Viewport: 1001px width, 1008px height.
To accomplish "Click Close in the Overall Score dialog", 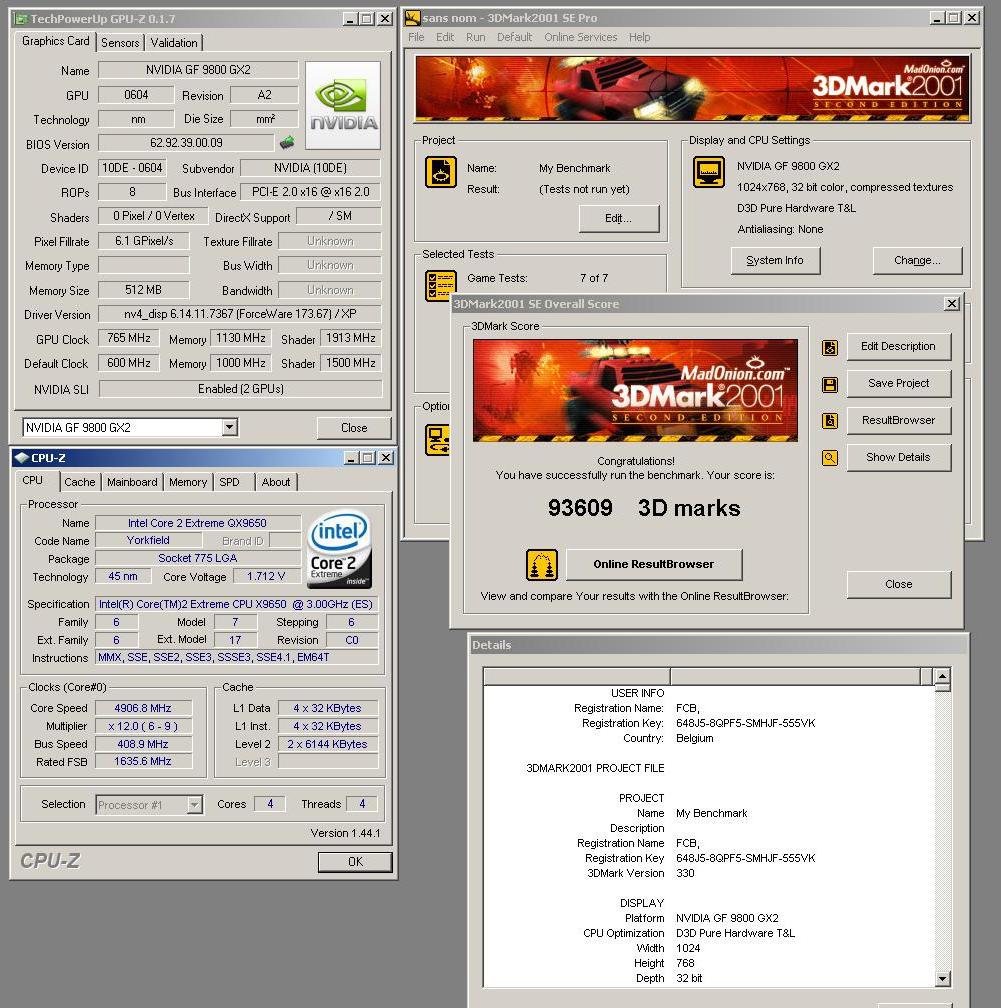I will (898, 584).
